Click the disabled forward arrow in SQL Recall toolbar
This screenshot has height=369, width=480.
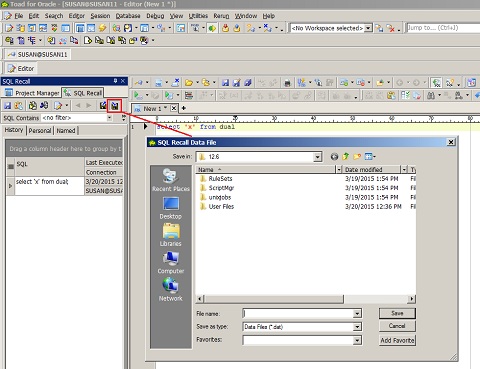89,106
